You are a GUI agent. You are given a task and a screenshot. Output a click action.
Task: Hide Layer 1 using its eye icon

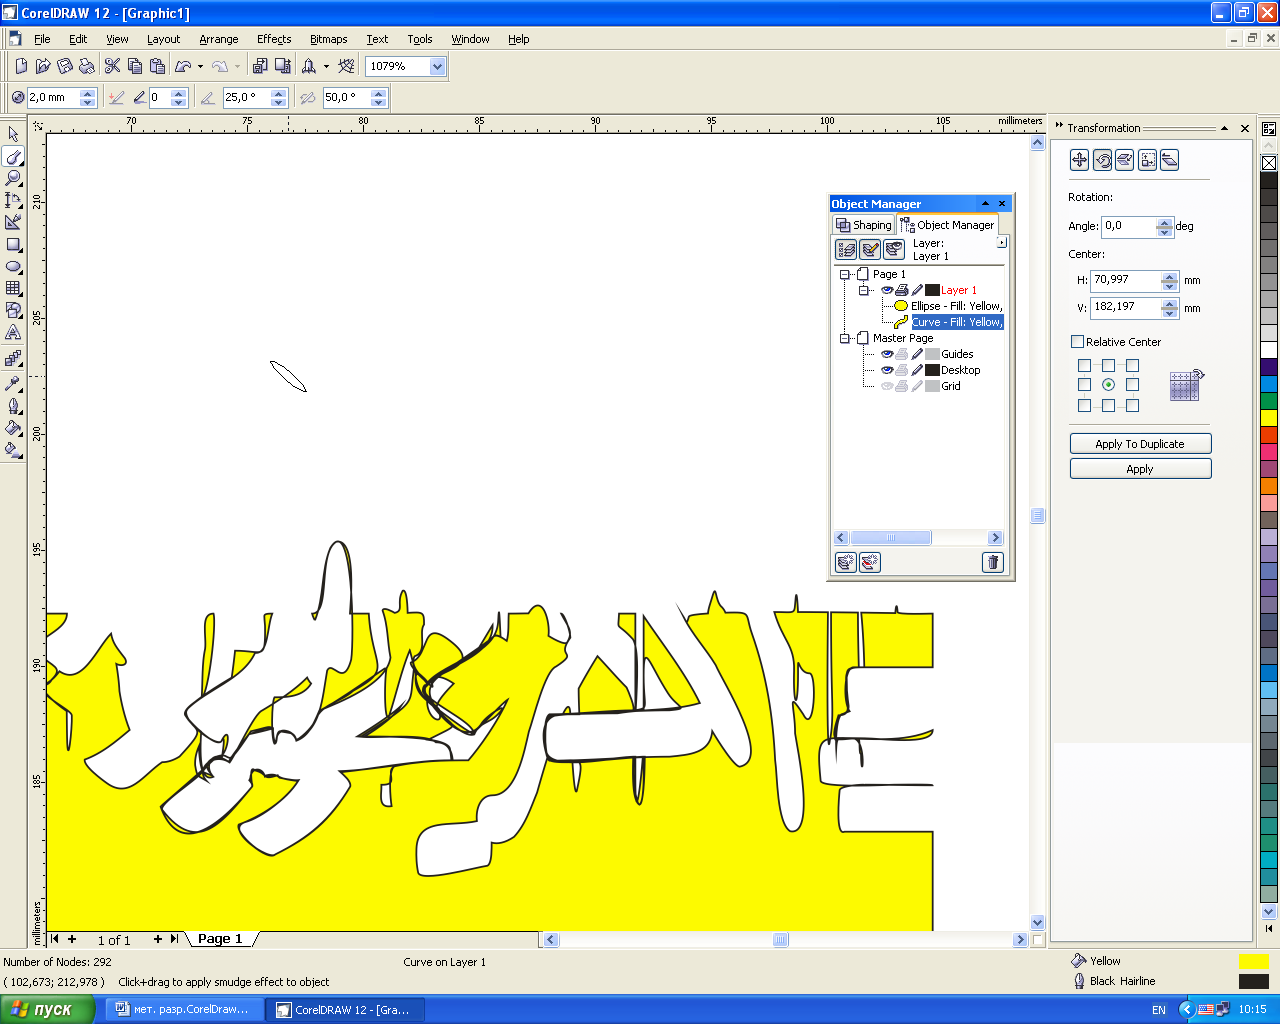point(887,290)
